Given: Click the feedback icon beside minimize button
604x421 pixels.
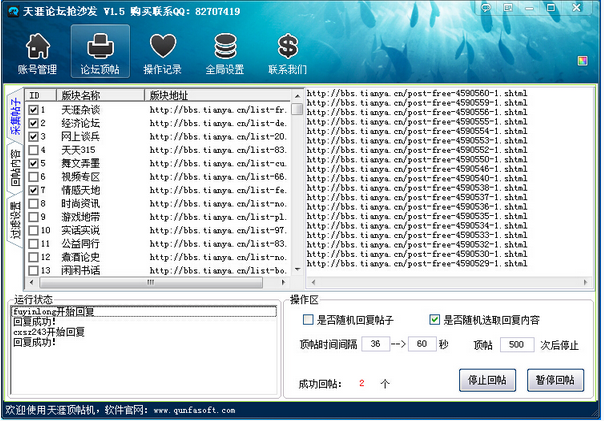Looking at the screenshot, I should [x=508, y=8].
